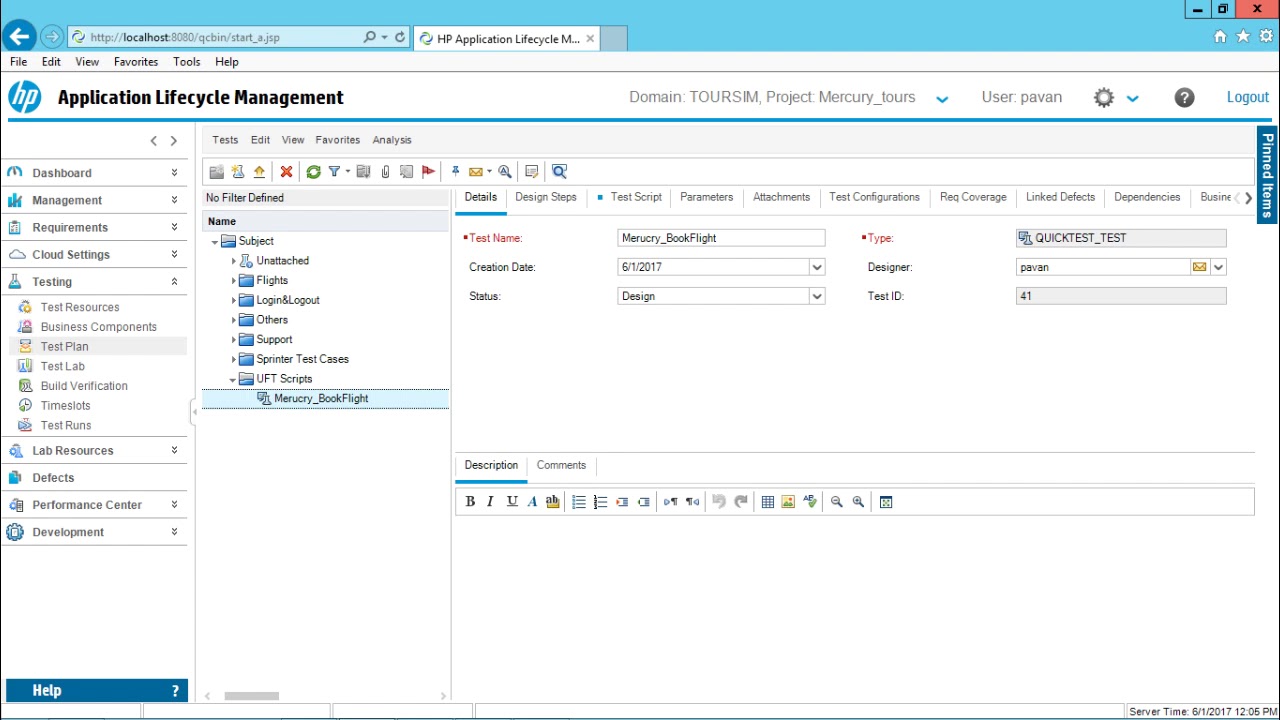Image resolution: width=1280 pixels, height=720 pixels.
Task: Click the paperclip Attachments icon
Action: tap(385, 172)
